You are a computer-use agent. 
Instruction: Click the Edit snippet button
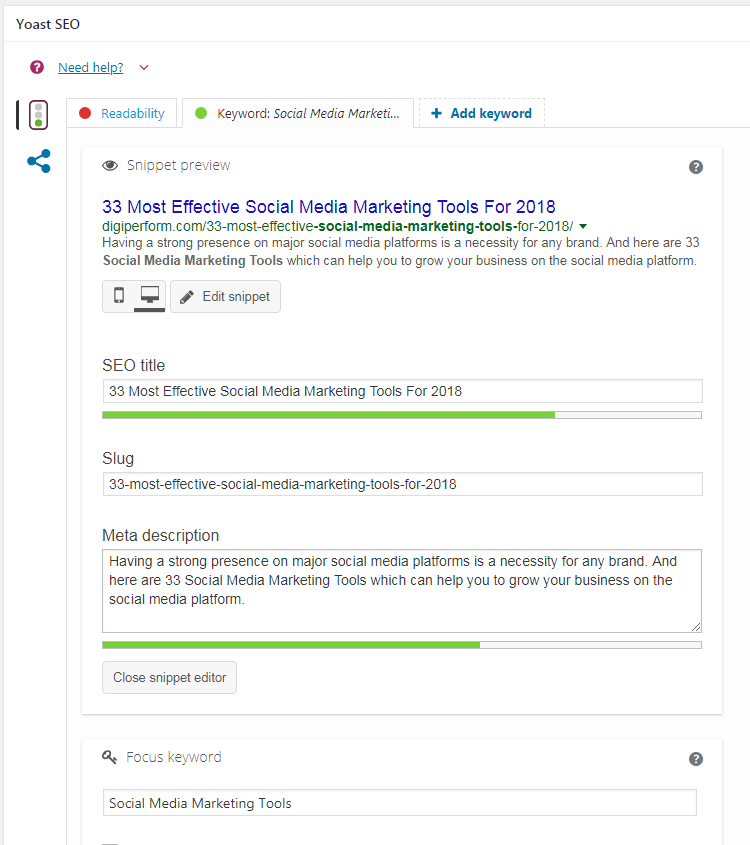(x=225, y=296)
